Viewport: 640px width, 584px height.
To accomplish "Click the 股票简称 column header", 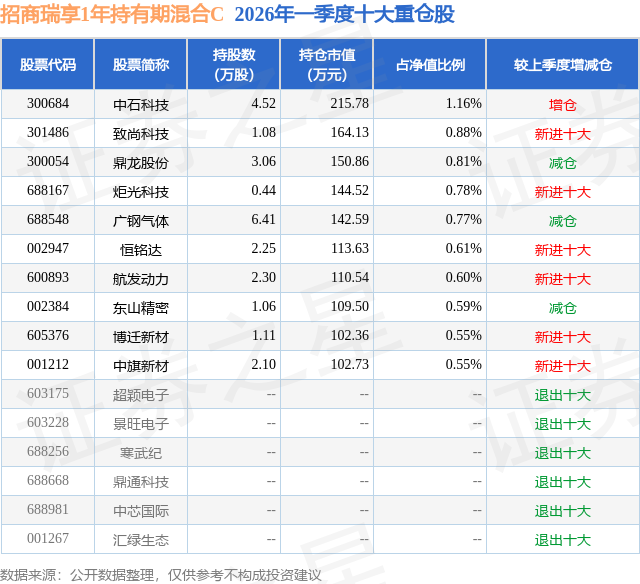I will coord(141,64).
